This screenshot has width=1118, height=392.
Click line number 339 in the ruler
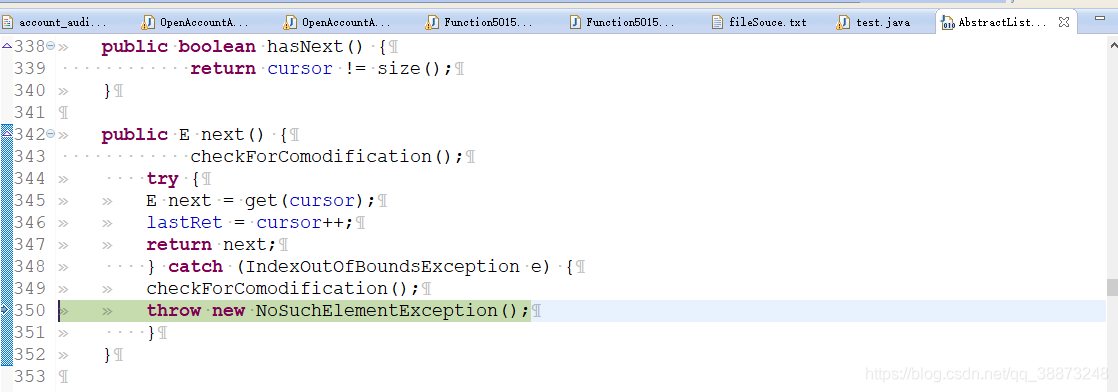coord(30,69)
